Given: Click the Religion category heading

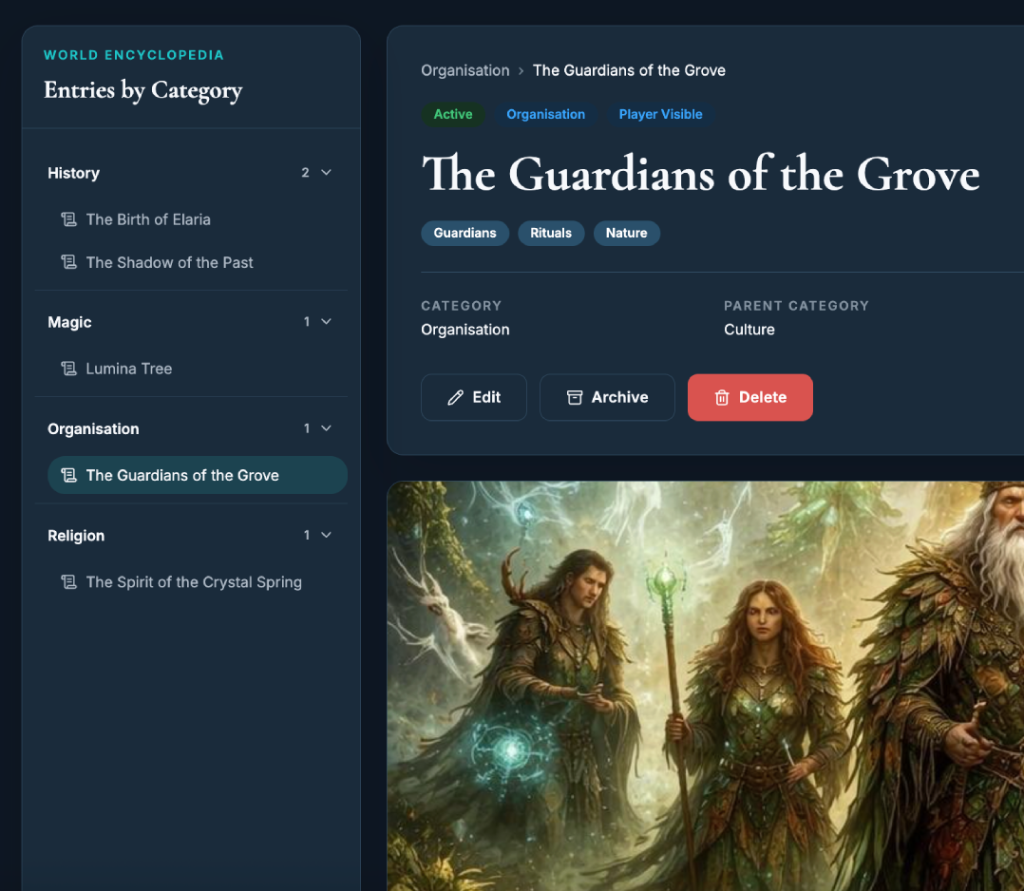Looking at the screenshot, I should point(76,536).
